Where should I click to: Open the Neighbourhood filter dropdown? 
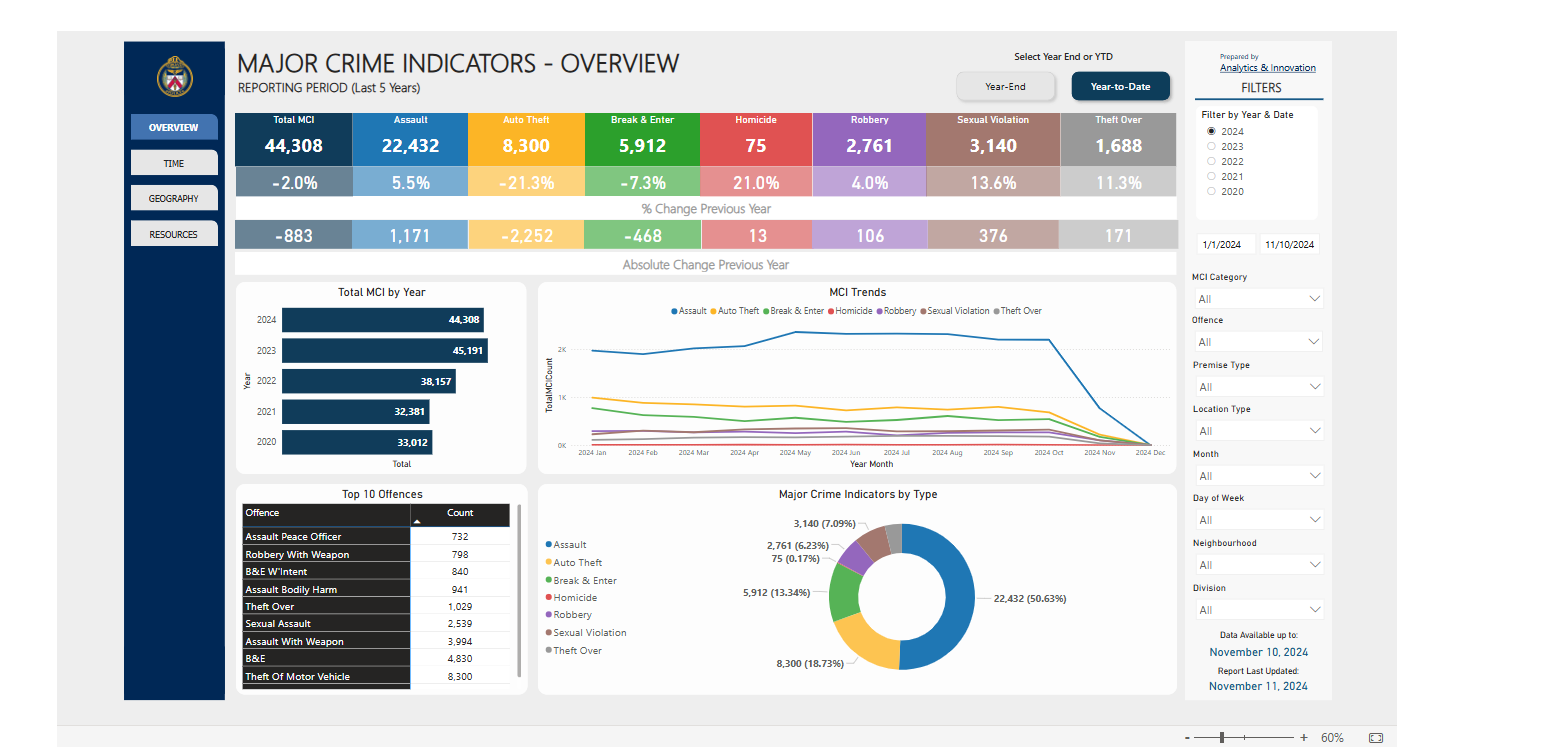tap(1258, 565)
